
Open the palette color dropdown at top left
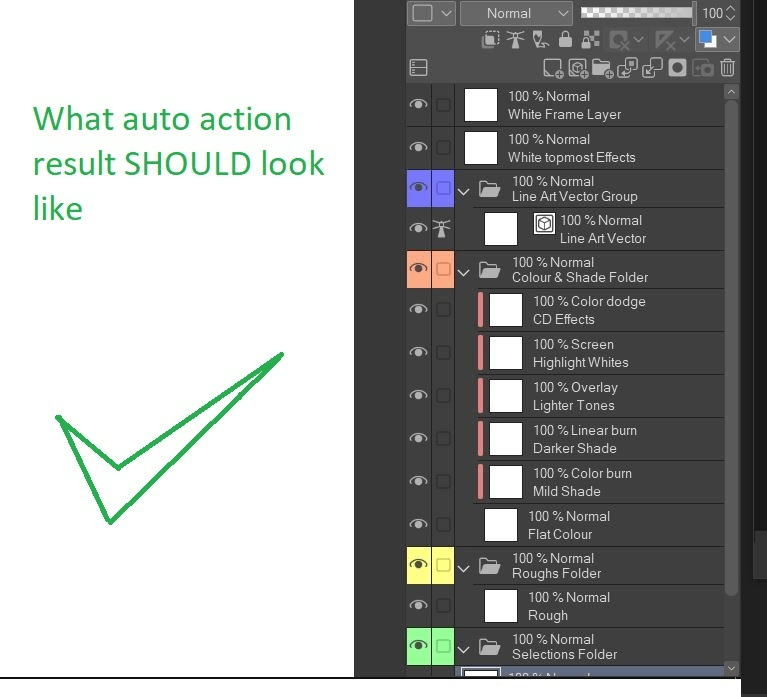click(431, 13)
